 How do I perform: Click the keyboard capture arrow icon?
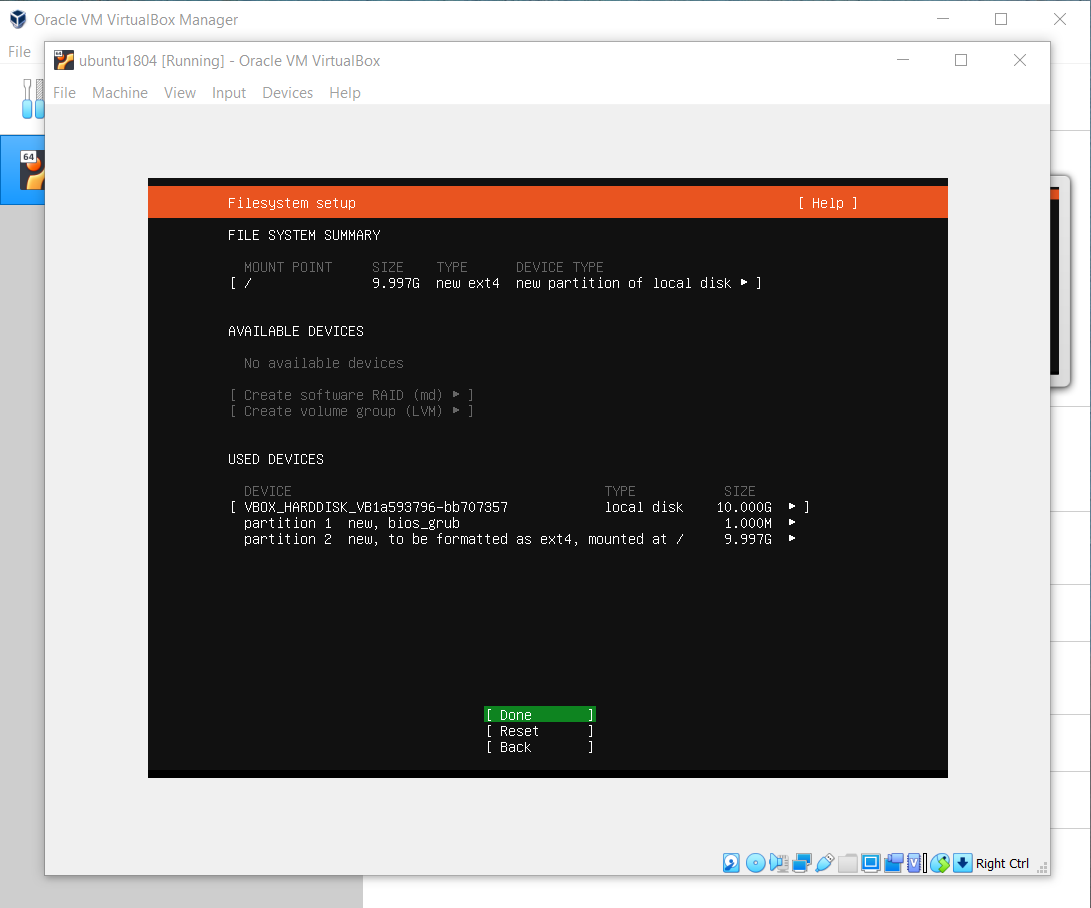pyautogui.click(x=962, y=863)
